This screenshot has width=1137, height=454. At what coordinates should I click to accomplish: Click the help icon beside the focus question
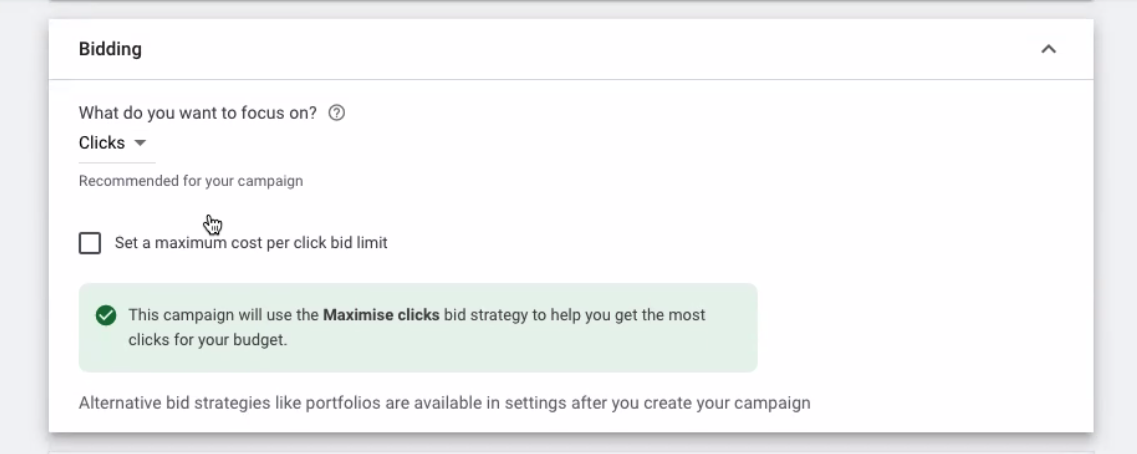coord(337,113)
